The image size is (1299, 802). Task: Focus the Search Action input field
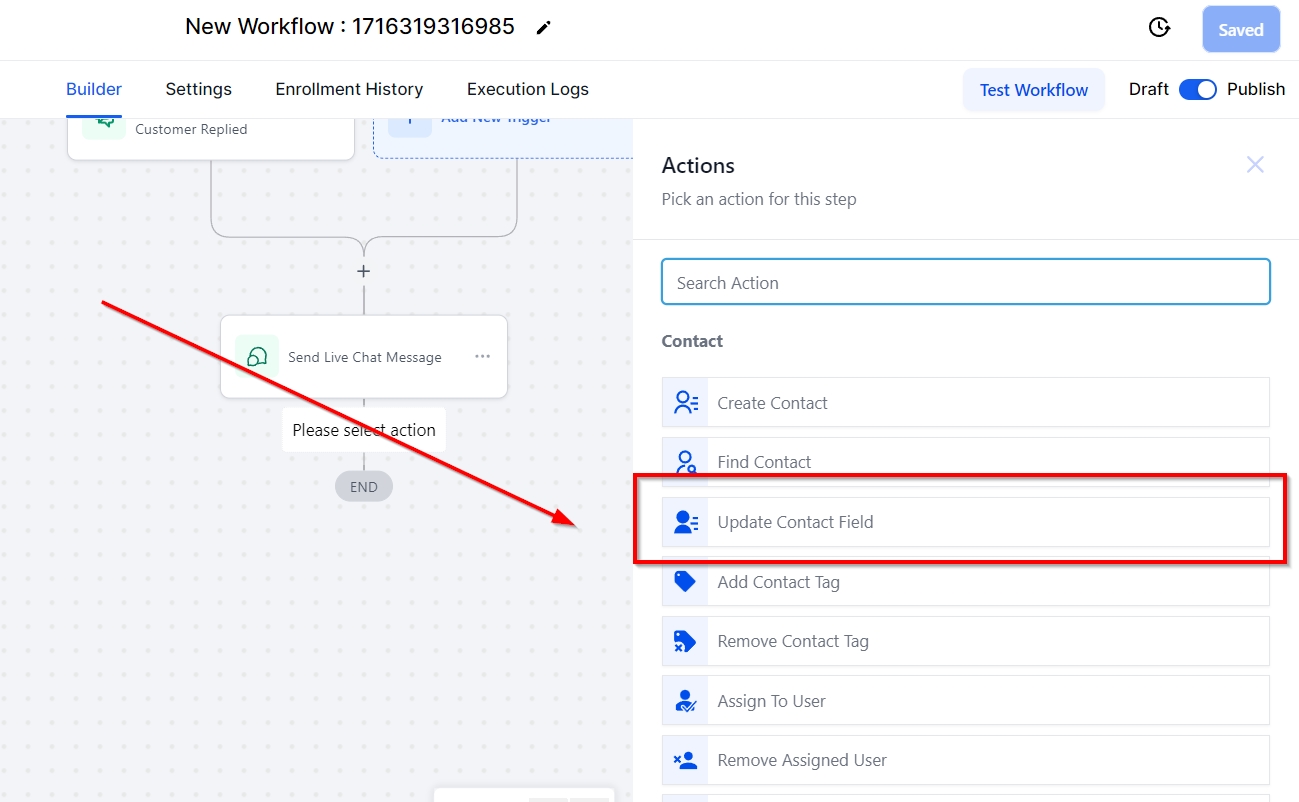(x=965, y=283)
